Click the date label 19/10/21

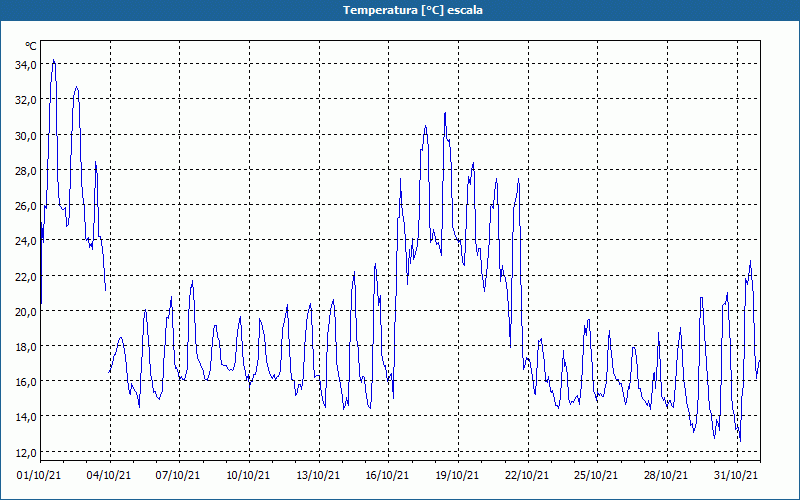click(x=457, y=476)
